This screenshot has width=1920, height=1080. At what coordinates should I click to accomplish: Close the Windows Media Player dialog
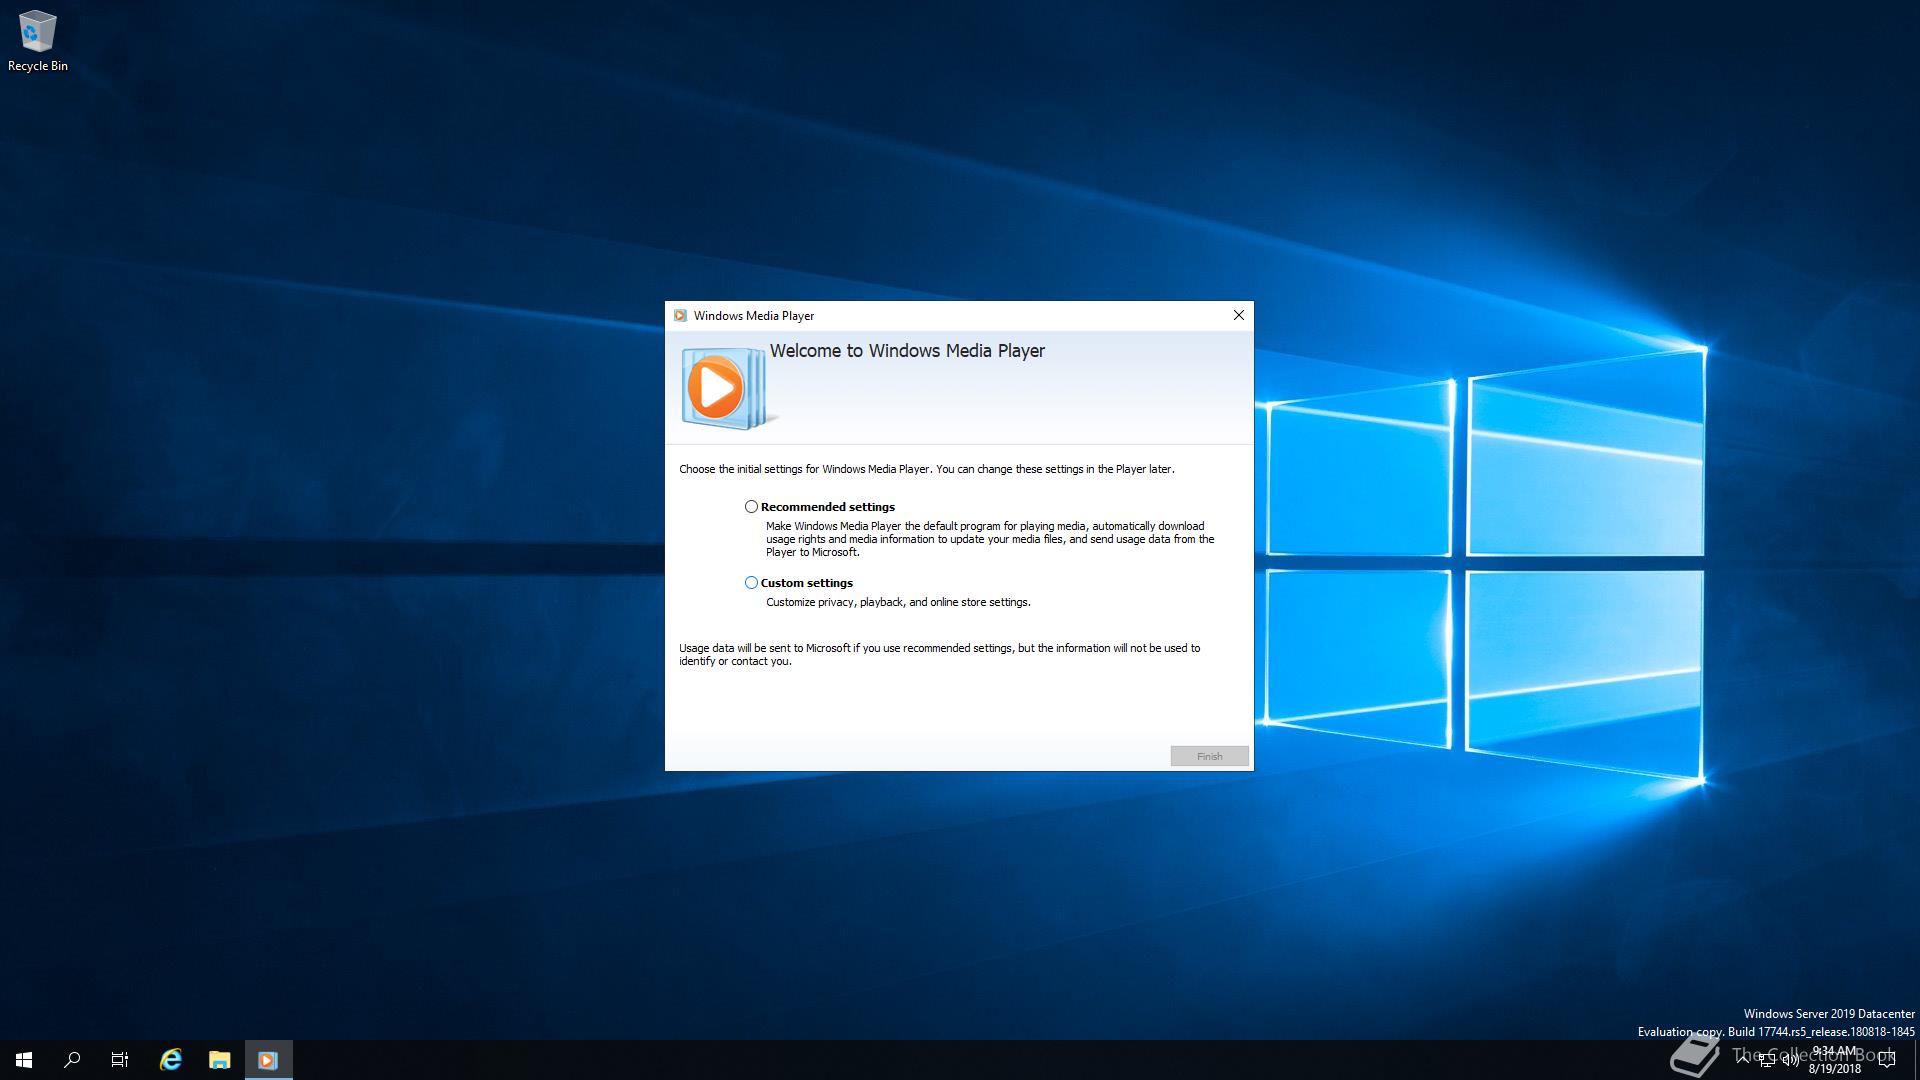click(1238, 315)
